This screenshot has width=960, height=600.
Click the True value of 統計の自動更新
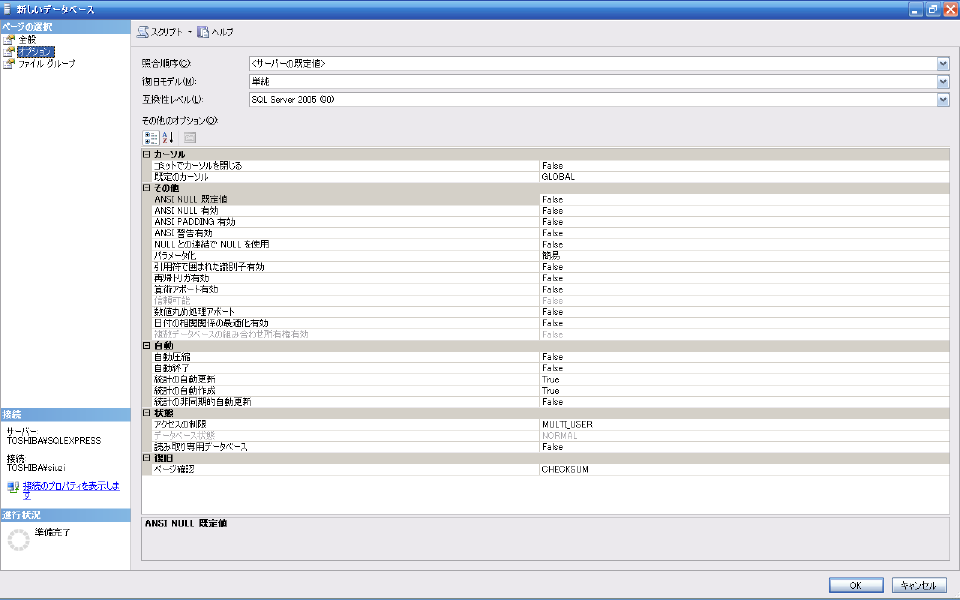pyautogui.click(x=550, y=379)
